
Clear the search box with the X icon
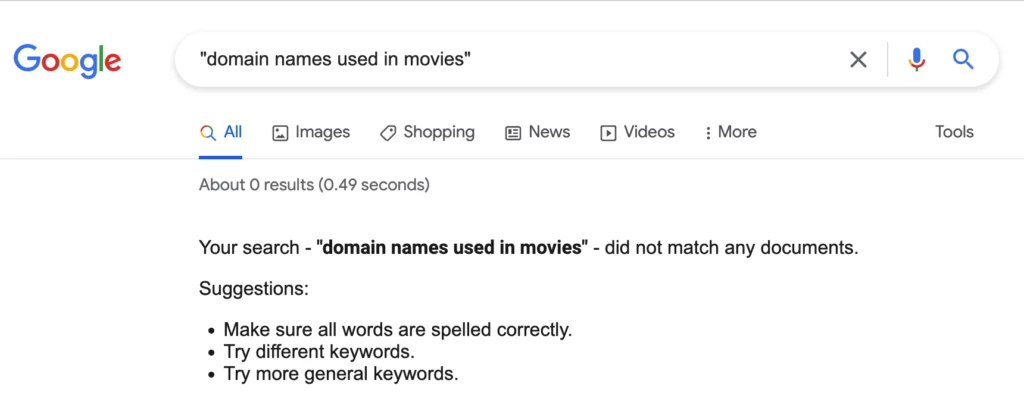click(858, 60)
